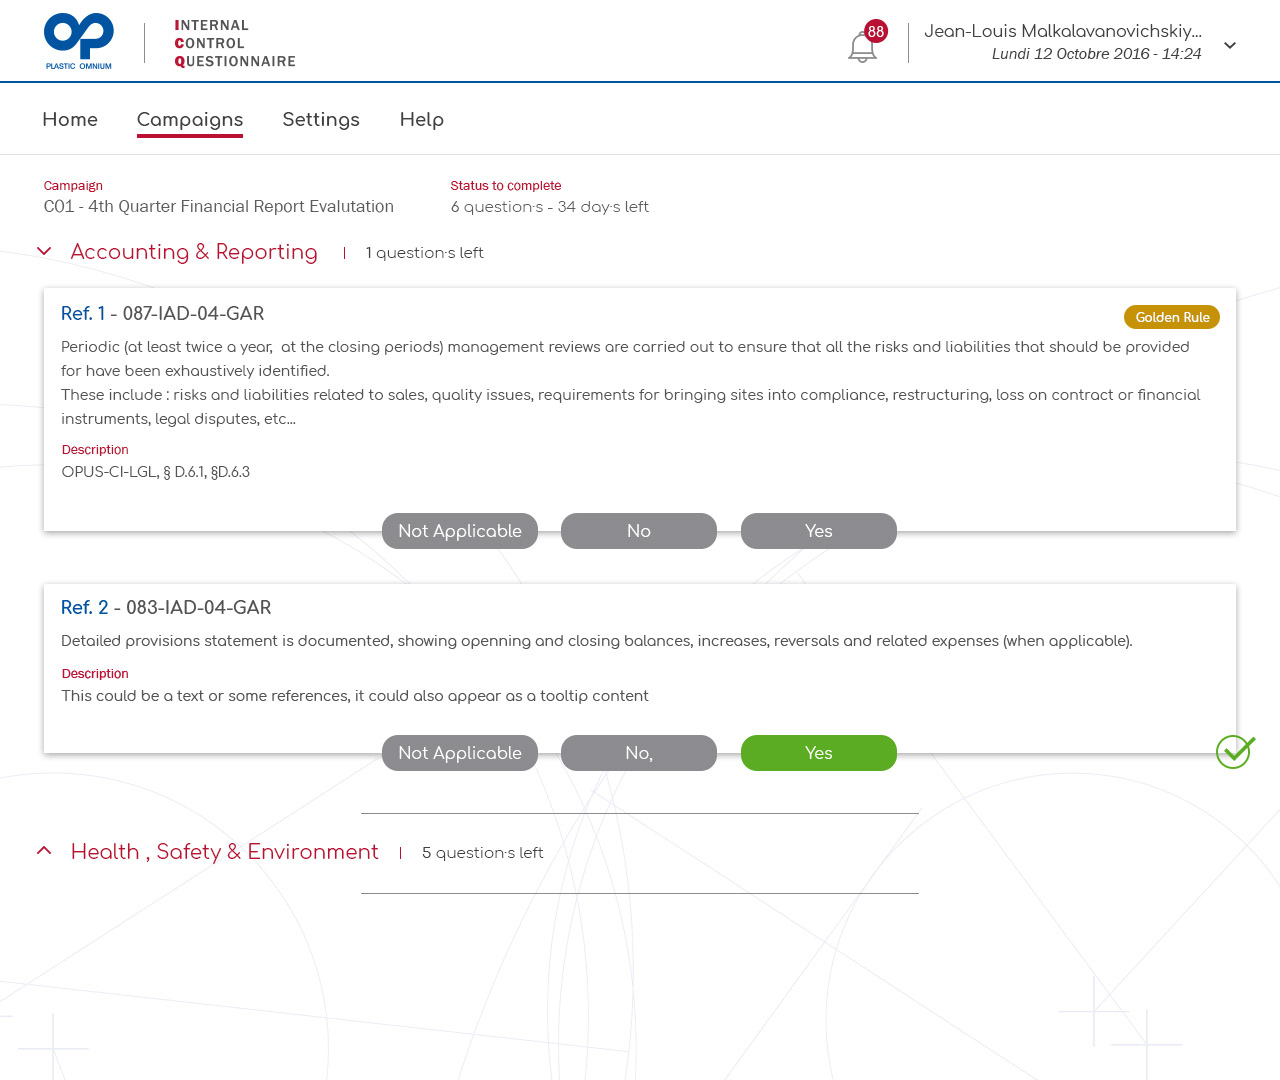Viewport: 1280px width, 1080px height.
Task: Select Yes for Ref. 1 question
Action: (x=818, y=531)
